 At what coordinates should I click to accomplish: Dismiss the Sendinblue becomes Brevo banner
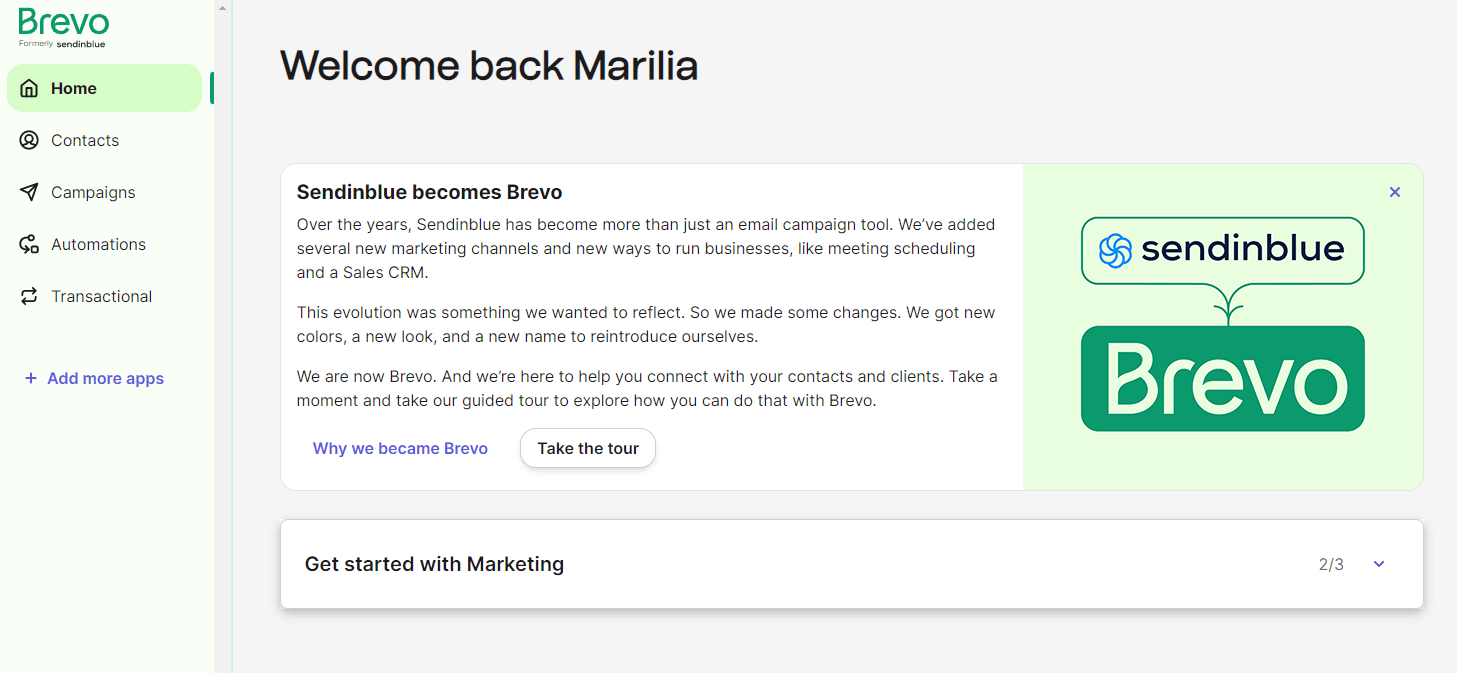1395,192
